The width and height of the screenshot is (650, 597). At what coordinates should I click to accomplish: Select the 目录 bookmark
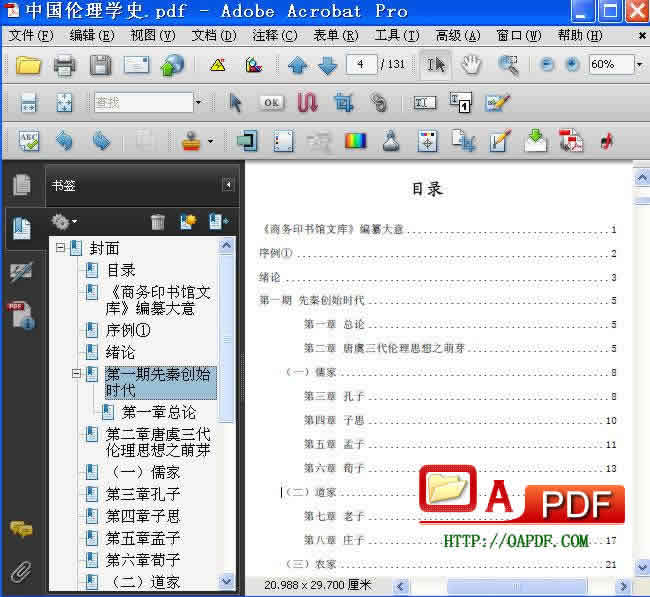coord(121,271)
